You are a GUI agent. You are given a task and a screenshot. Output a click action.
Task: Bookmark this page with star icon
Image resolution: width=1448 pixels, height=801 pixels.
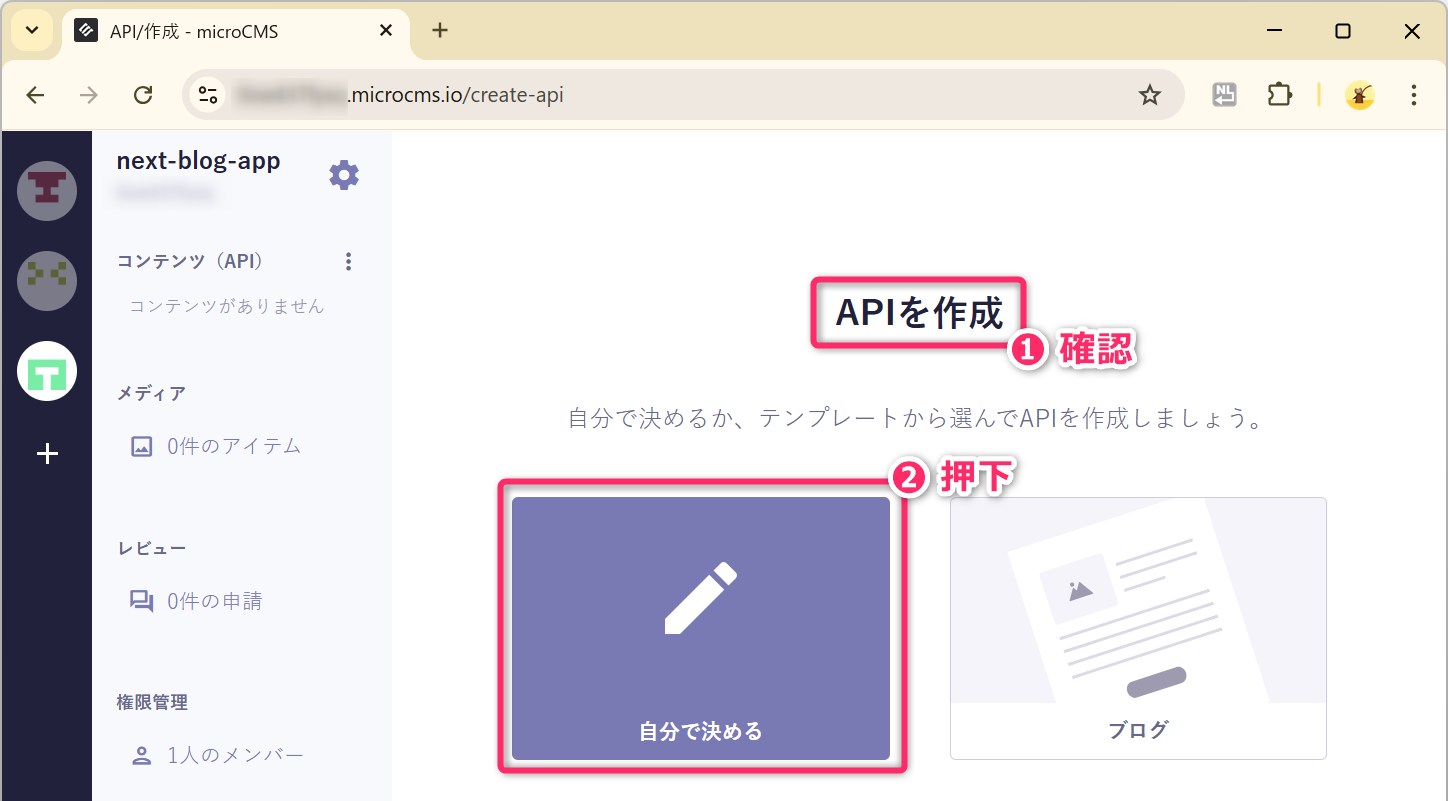pyautogui.click(x=1150, y=95)
